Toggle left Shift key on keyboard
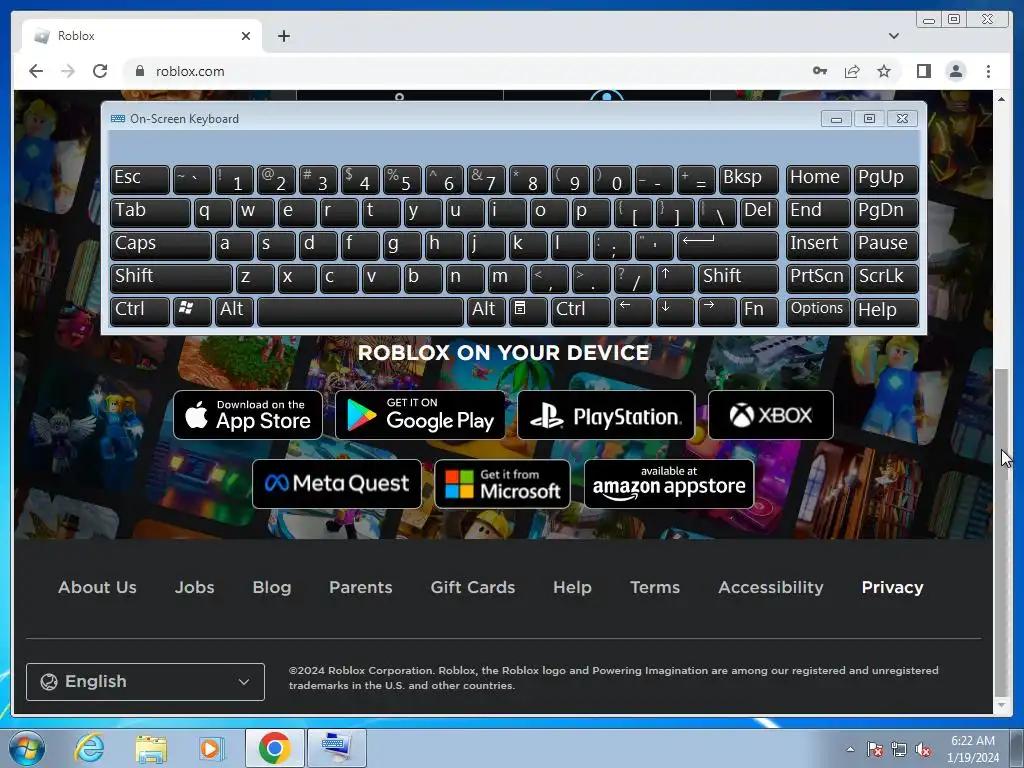Image resolution: width=1024 pixels, height=768 pixels. [171, 279]
